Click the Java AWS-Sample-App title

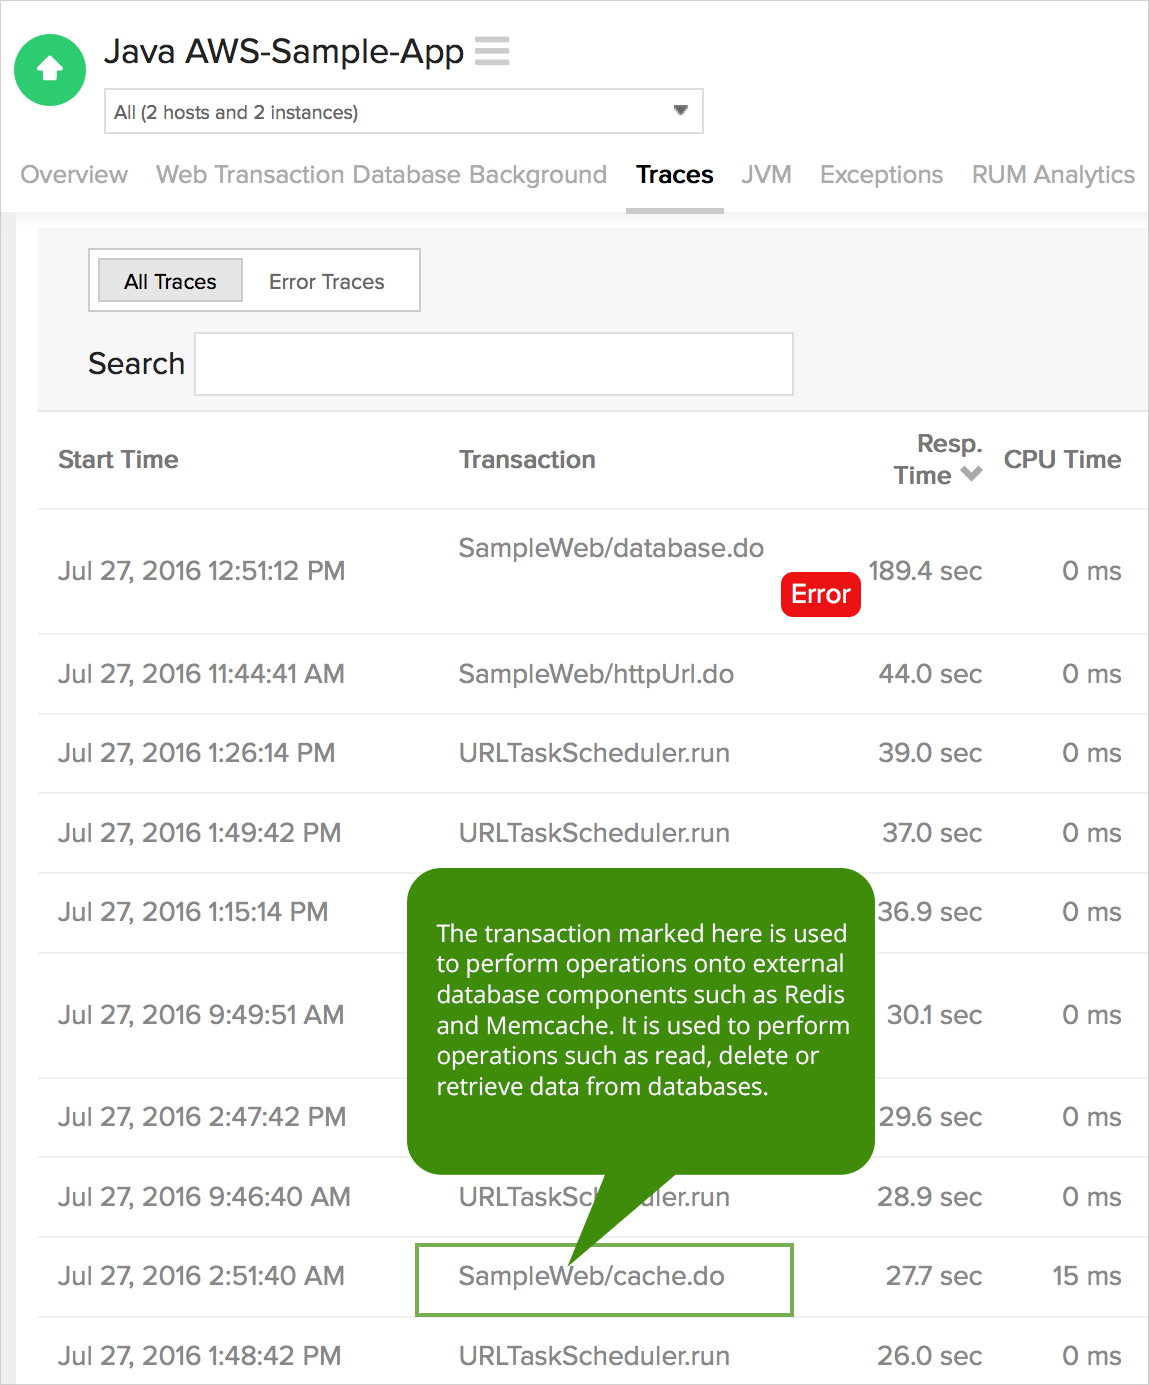(x=284, y=51)
